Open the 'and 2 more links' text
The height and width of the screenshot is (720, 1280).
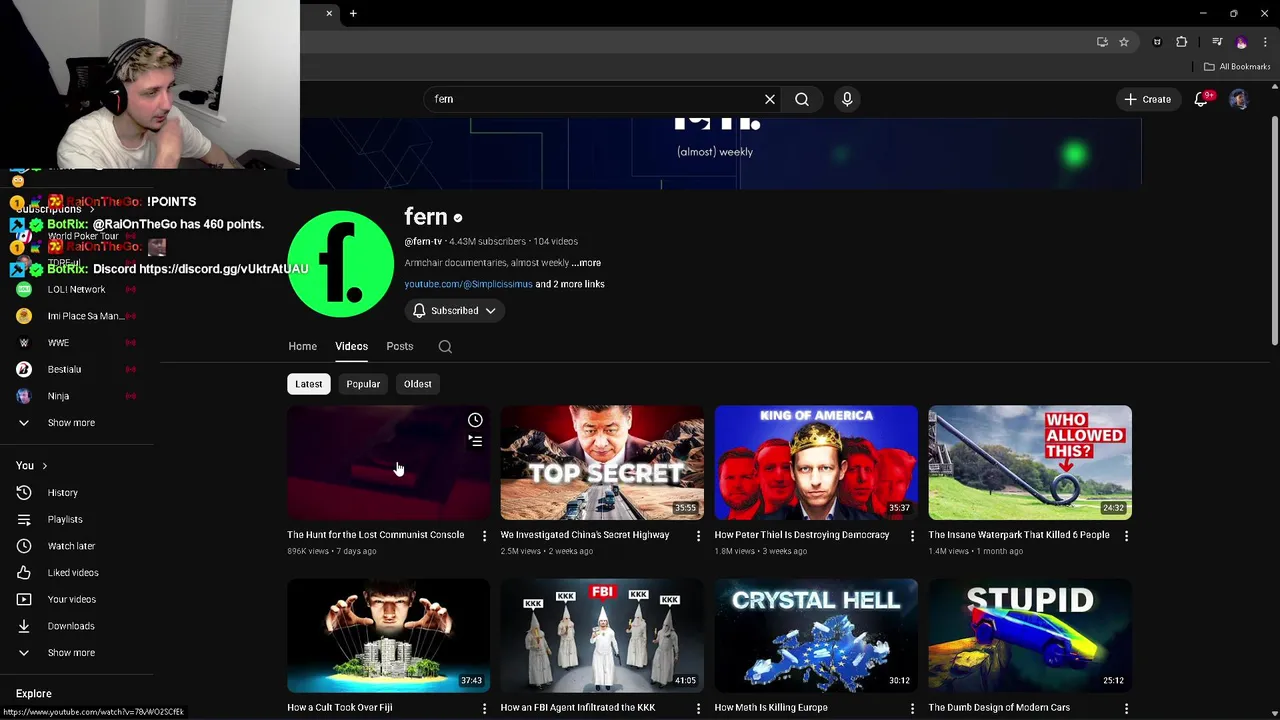tap(570, 284)
